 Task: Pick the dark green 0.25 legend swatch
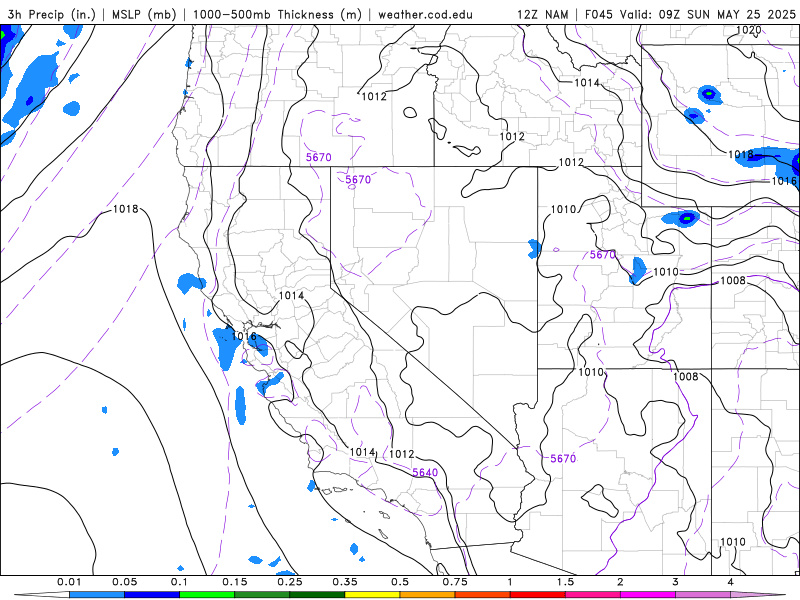[317, 595]
